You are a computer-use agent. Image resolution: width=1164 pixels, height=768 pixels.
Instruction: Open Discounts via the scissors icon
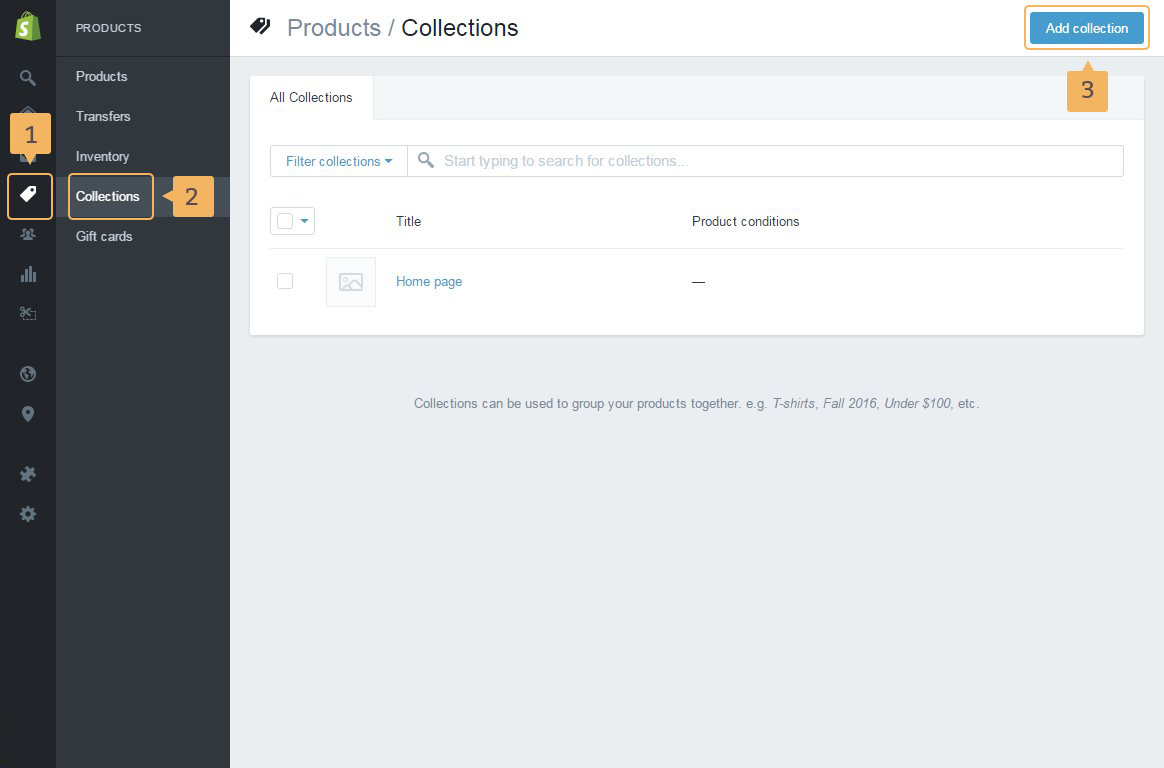click(28, 313)
